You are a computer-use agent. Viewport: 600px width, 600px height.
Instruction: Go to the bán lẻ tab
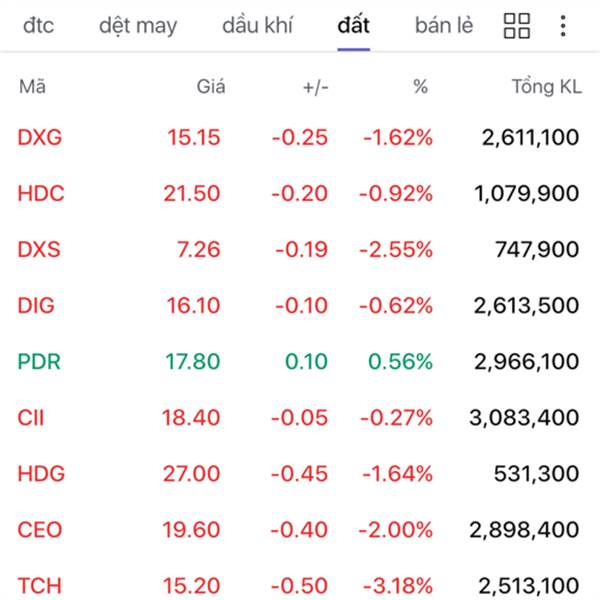point(444,25)
